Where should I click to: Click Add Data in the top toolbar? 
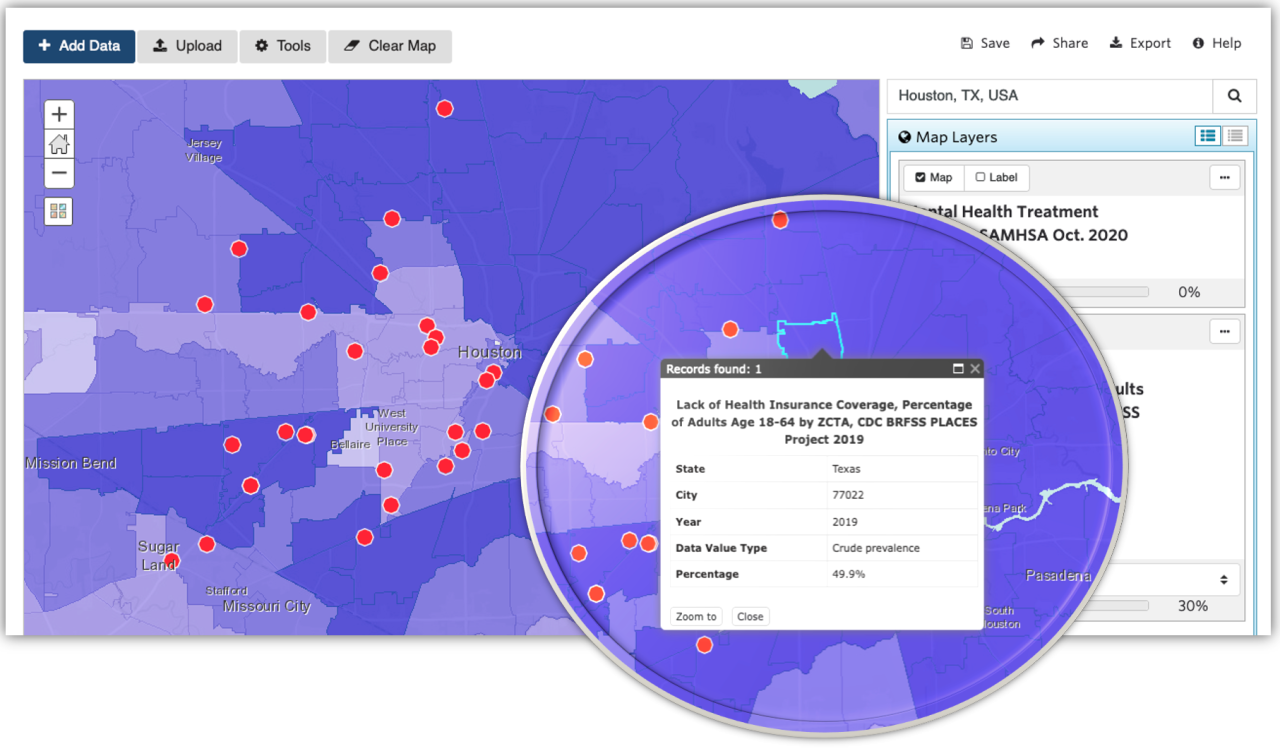[x=78, y=46]
